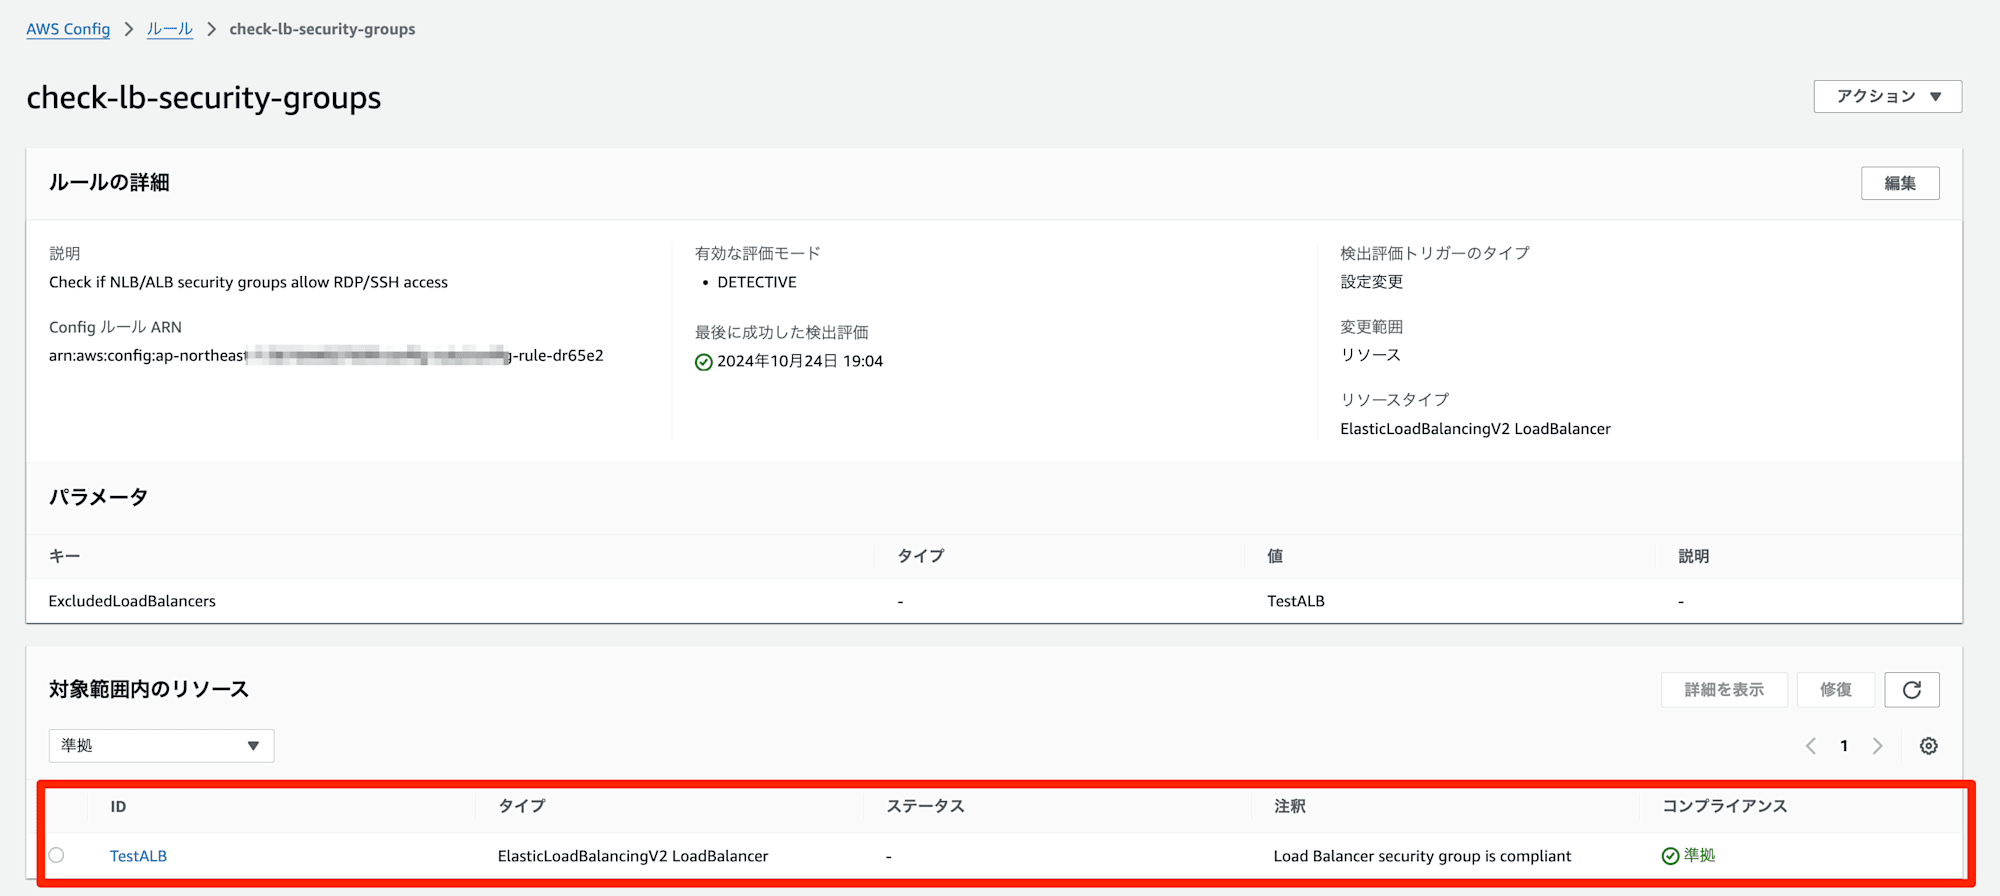This screenshot has width=2000, height=896.
Task: Go to ルール breadcrumb link
Action: coord(170,29)
